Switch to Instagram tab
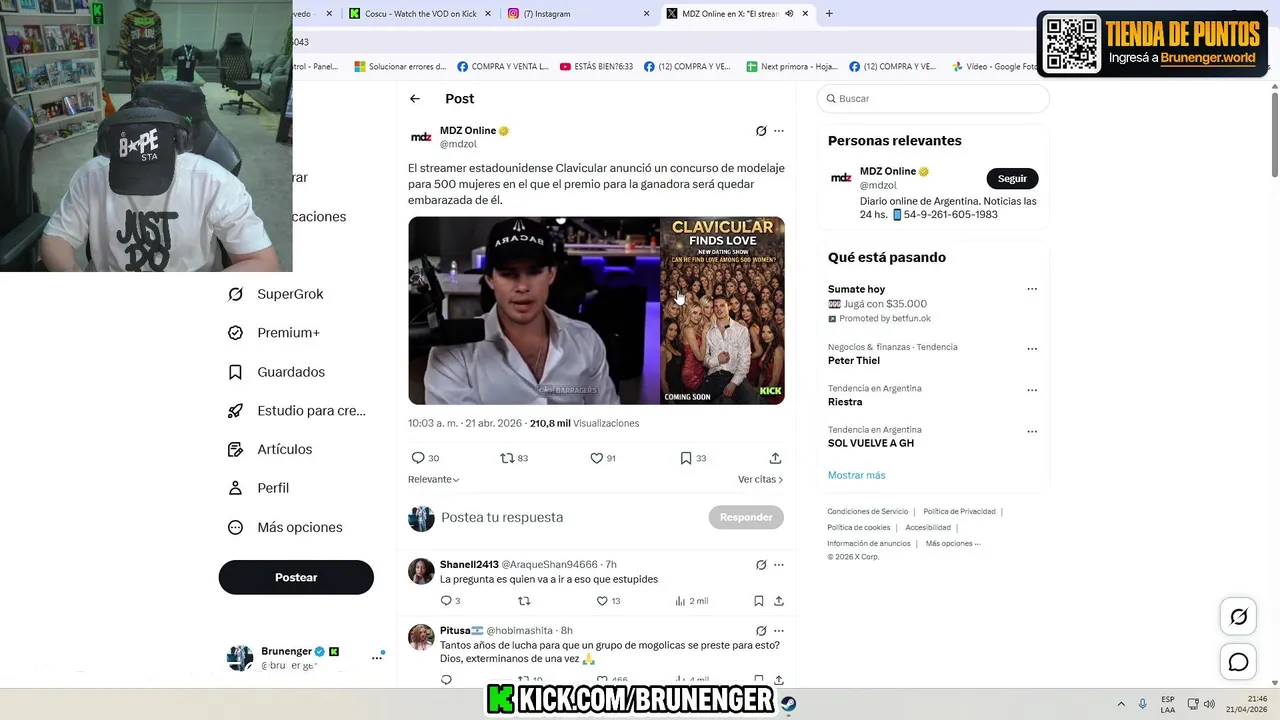1280x720 pixels. click(x=578, y=14)
